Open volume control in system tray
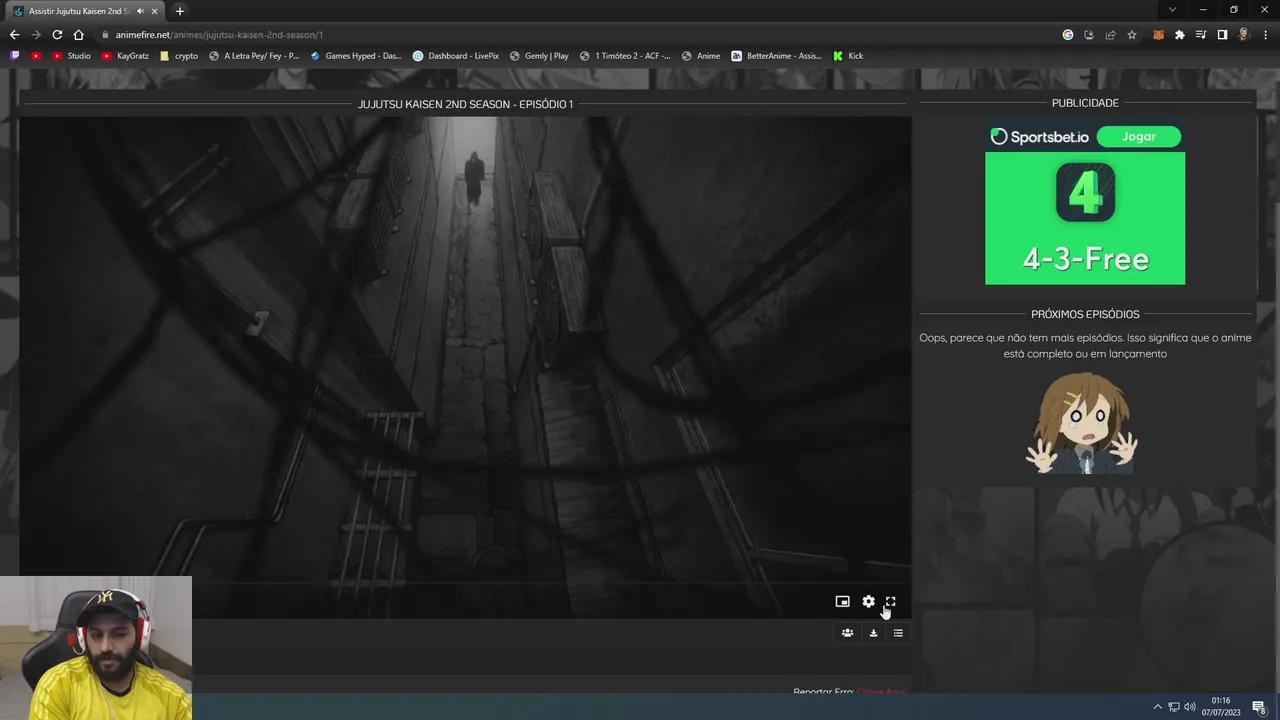 (x=1190, y=707)
